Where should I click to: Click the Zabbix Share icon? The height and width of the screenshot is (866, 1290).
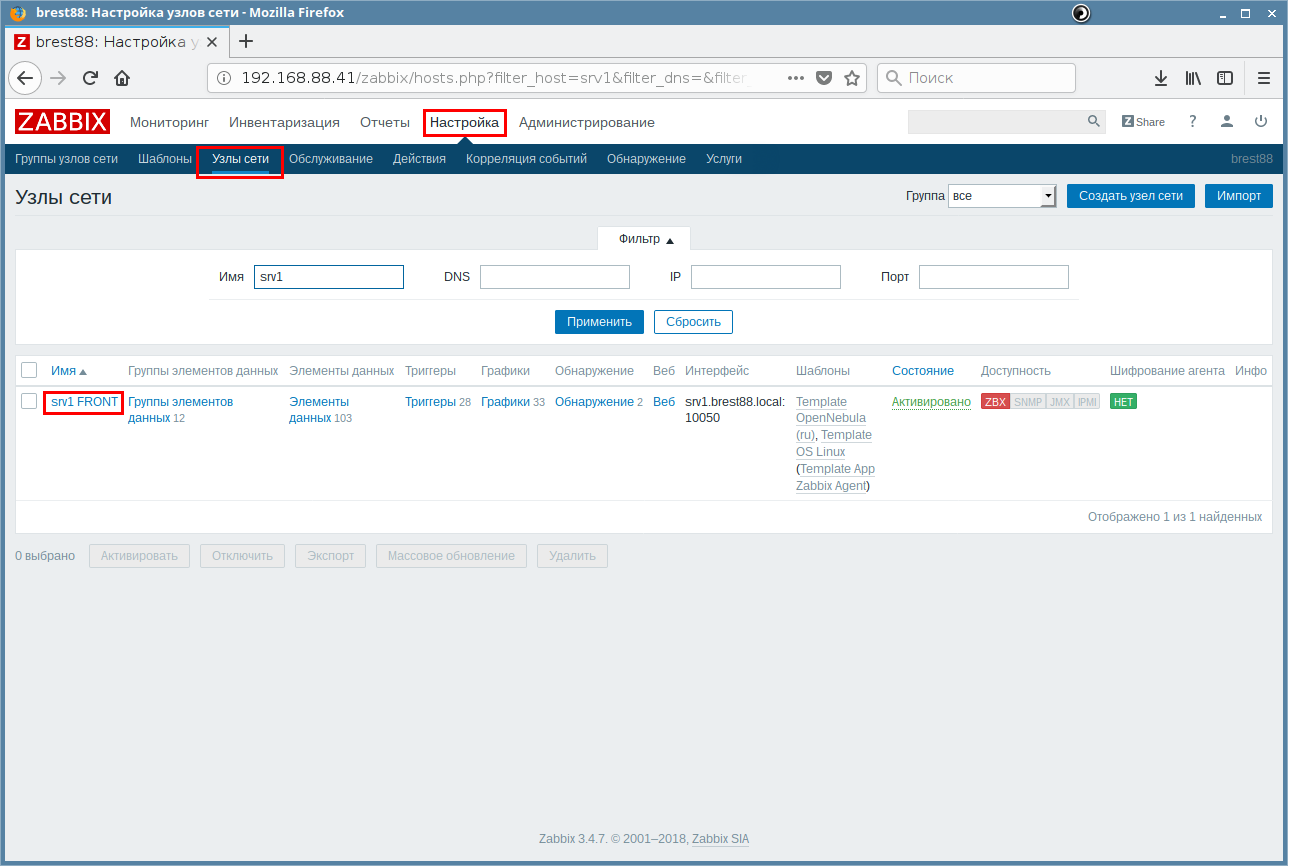click(x=1143, y=122)
